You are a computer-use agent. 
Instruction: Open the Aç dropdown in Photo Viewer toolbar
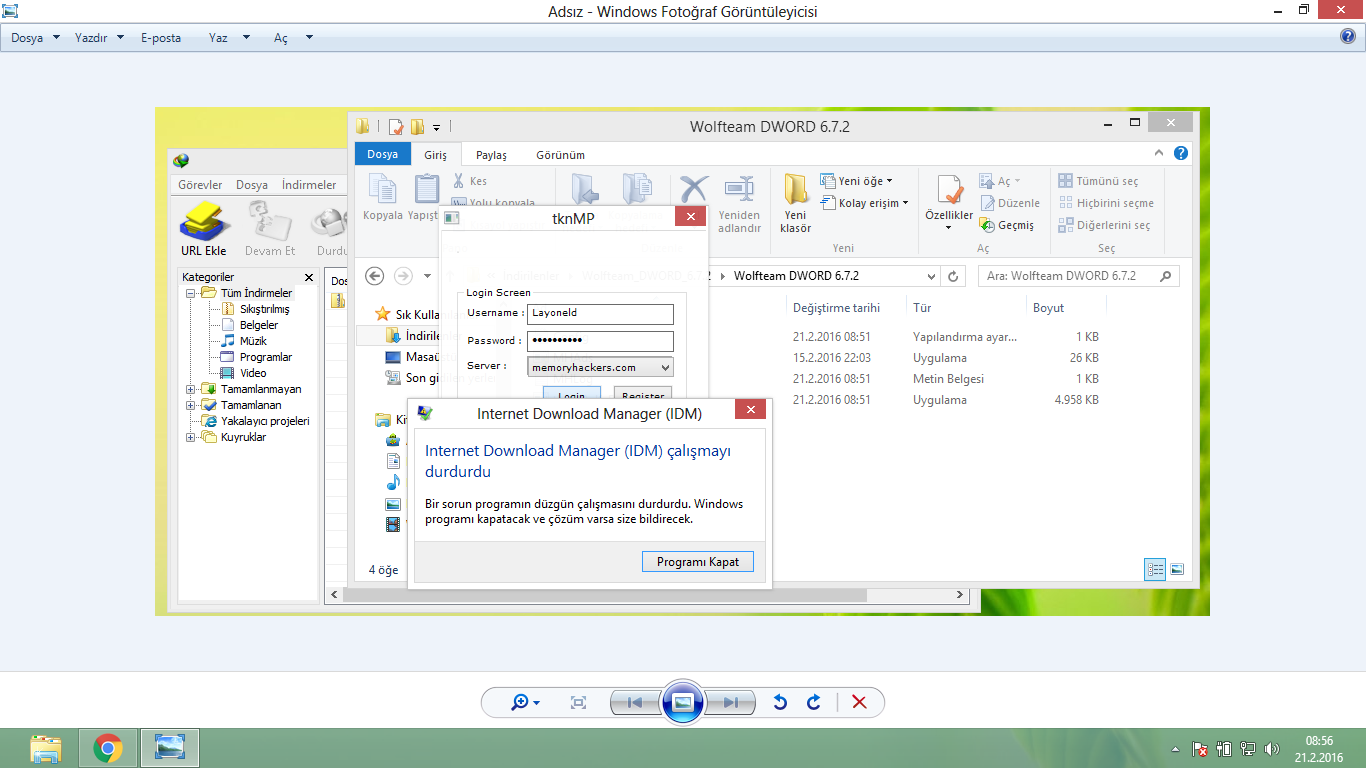[x=293, y=38]
